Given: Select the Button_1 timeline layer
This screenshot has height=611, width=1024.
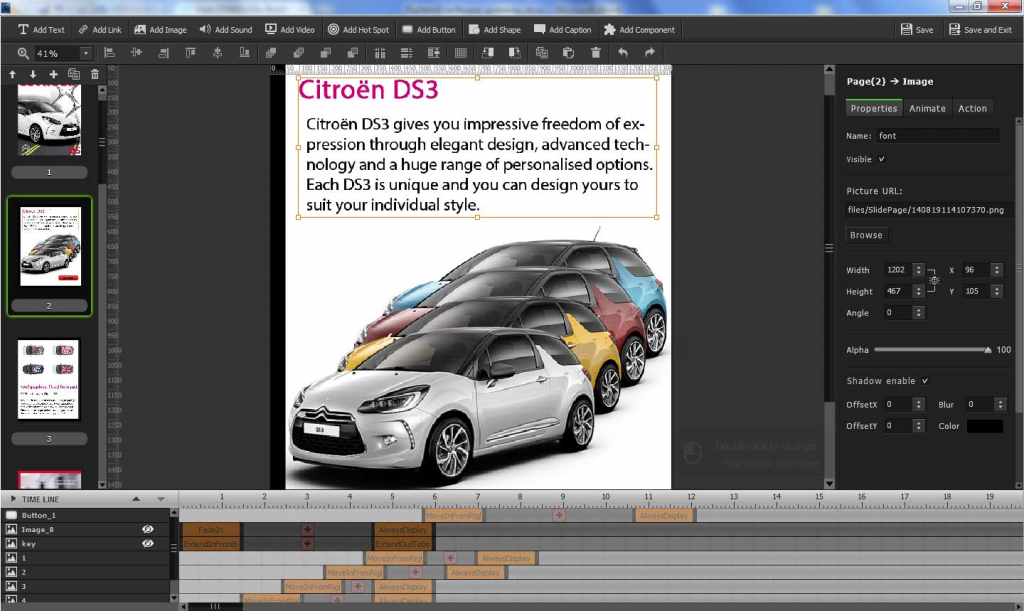Looking at the screenshot, I should 86,515.
